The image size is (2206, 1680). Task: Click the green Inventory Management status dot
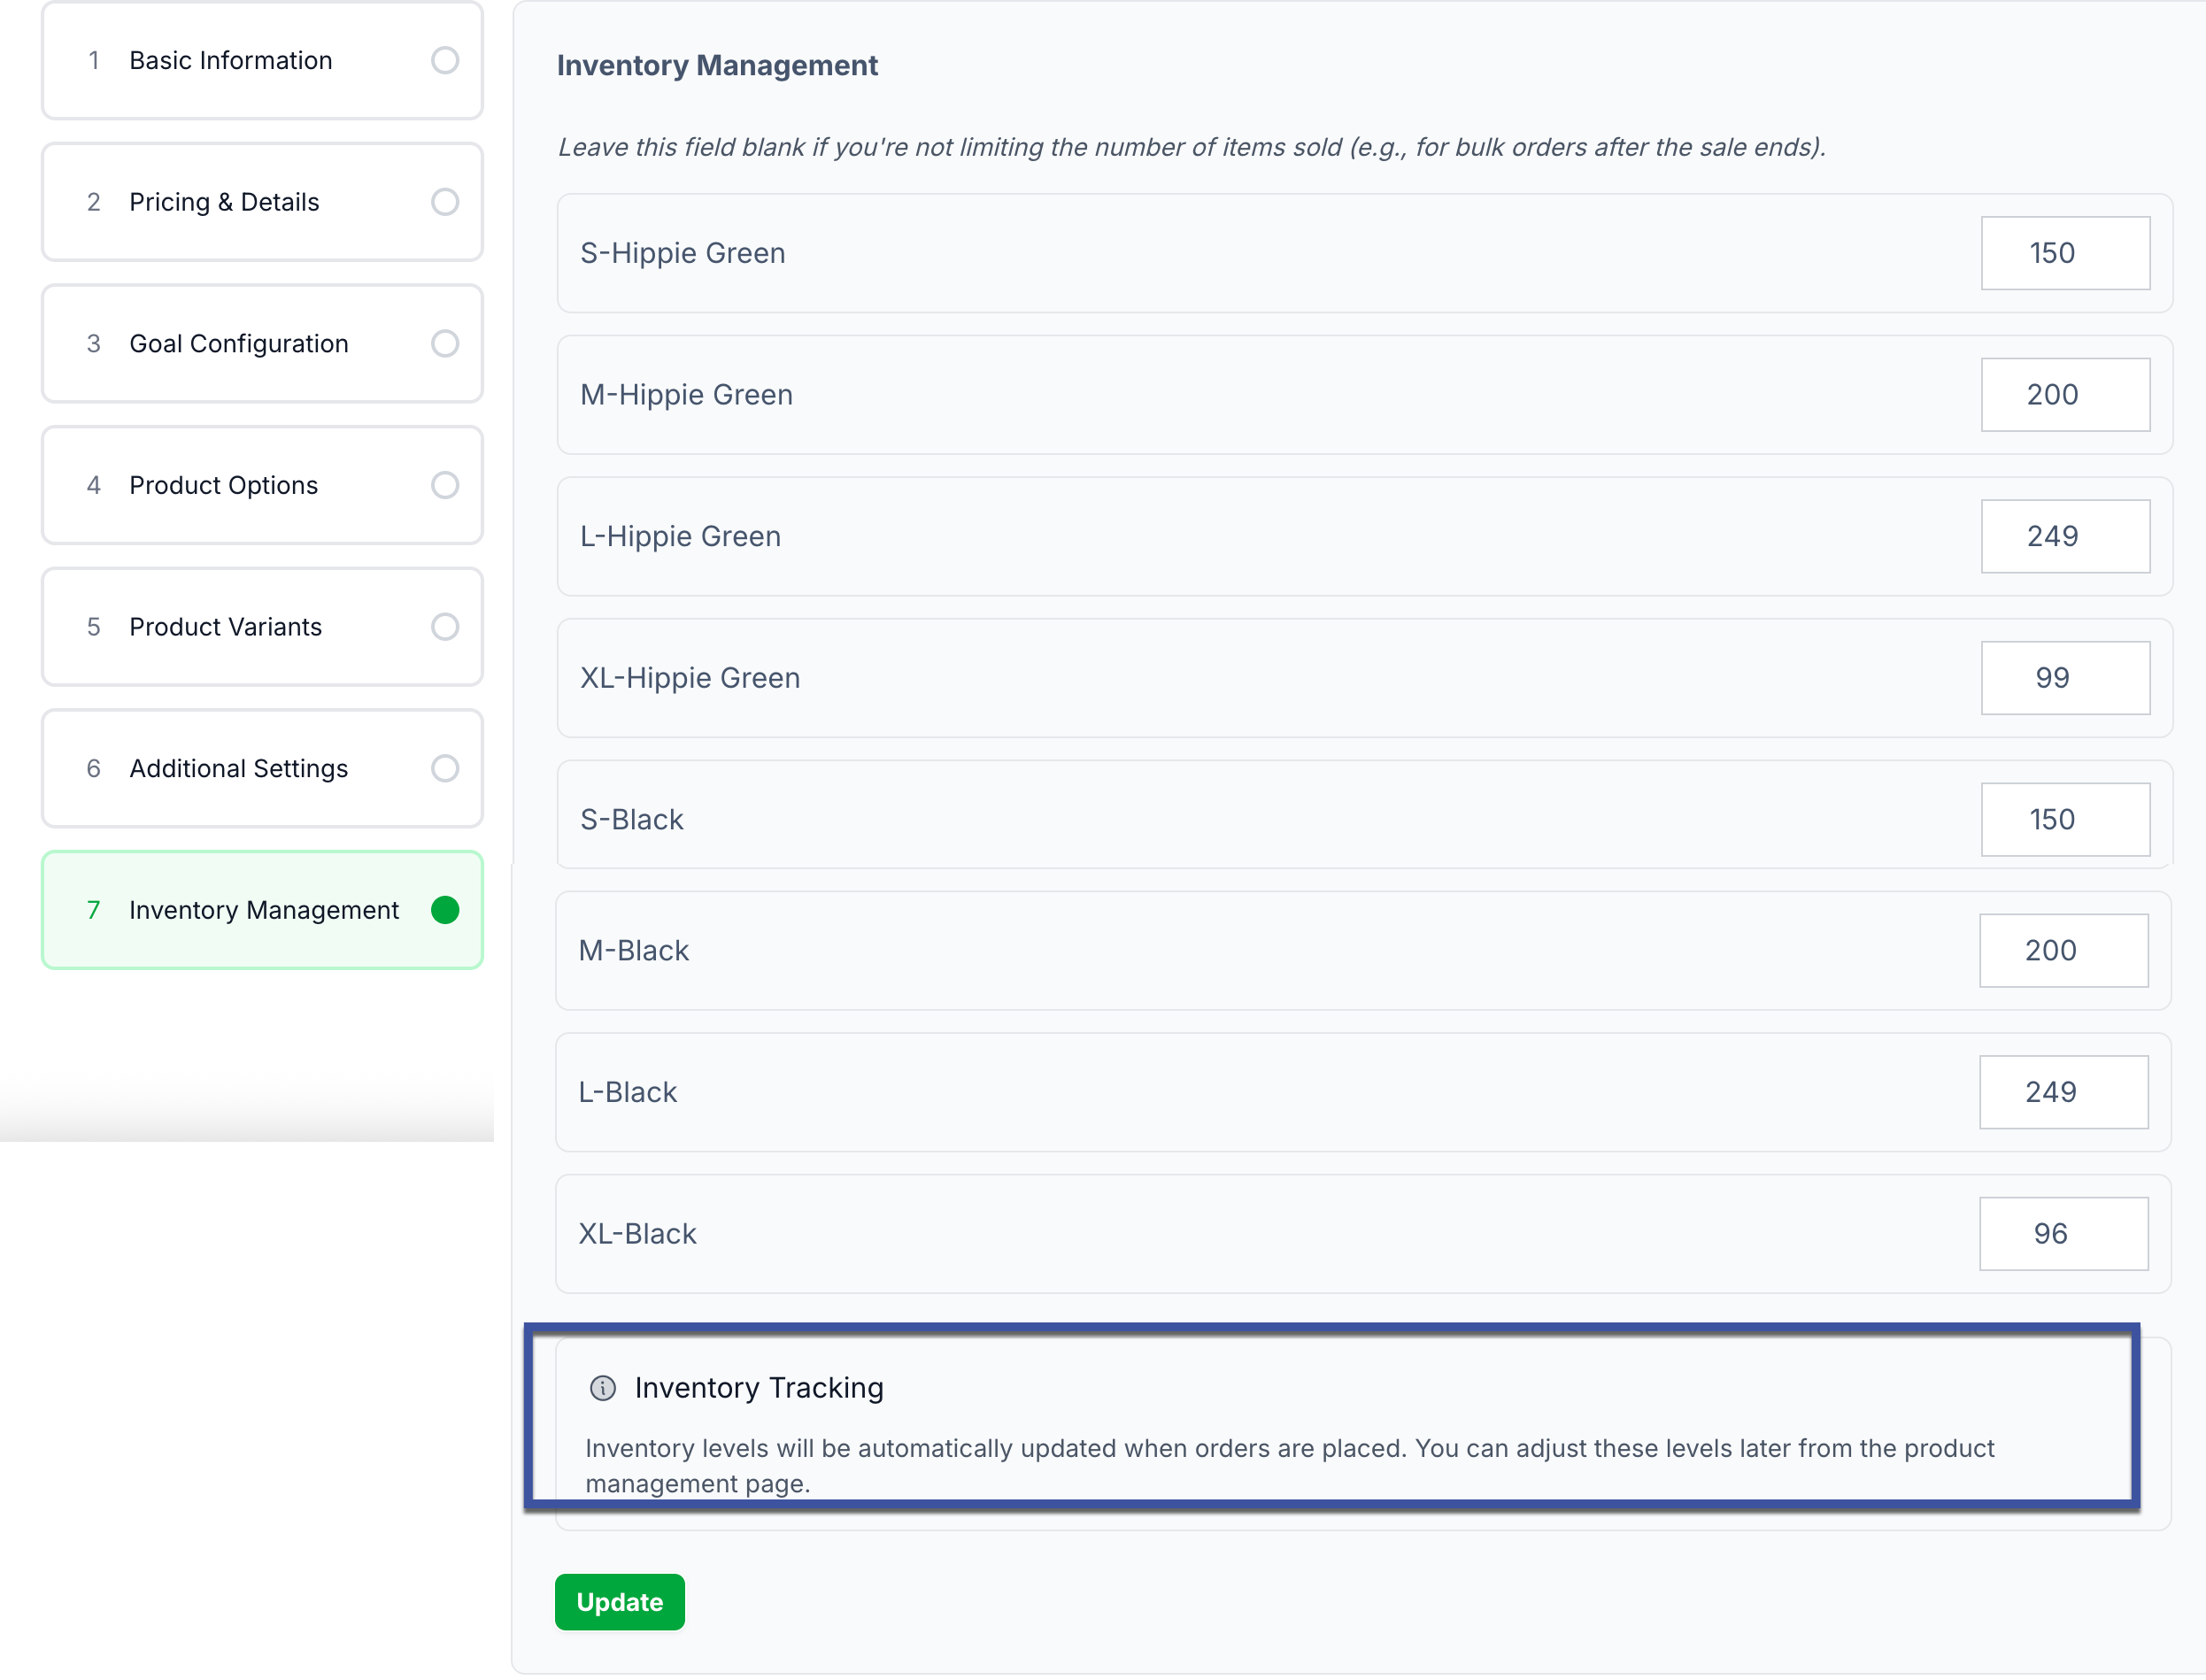pos(445,910)
